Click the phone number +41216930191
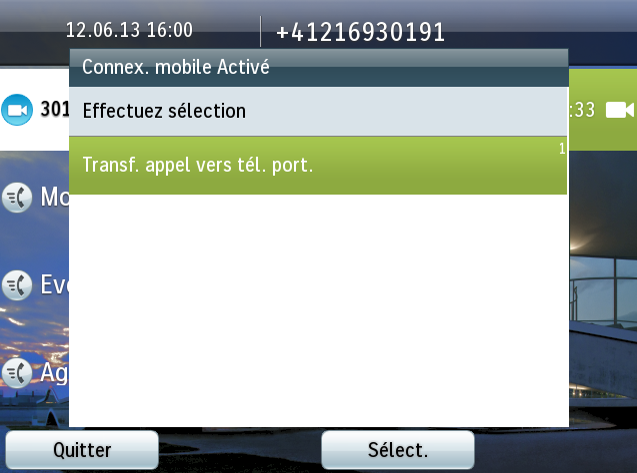Viewport: 637px width, 473px height. tap(360, 32)
